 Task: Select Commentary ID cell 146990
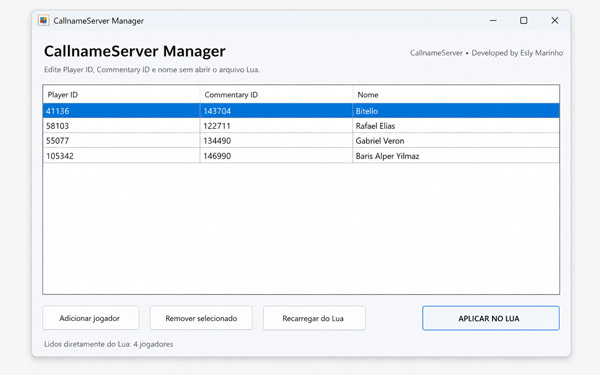click(276, 156)
